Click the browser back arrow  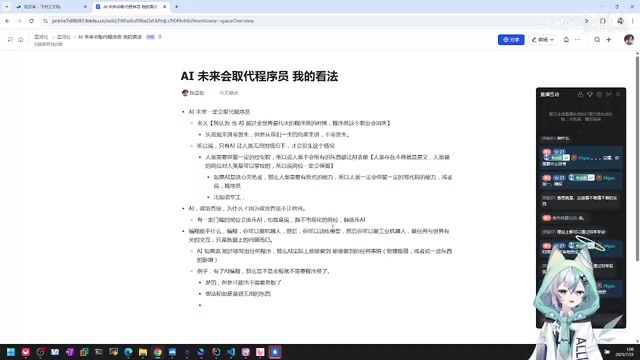coord(7,21)
